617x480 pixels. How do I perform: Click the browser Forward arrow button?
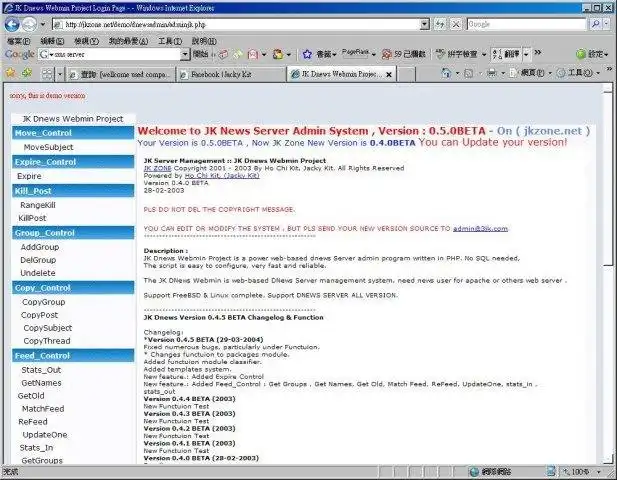coord(29,24)
